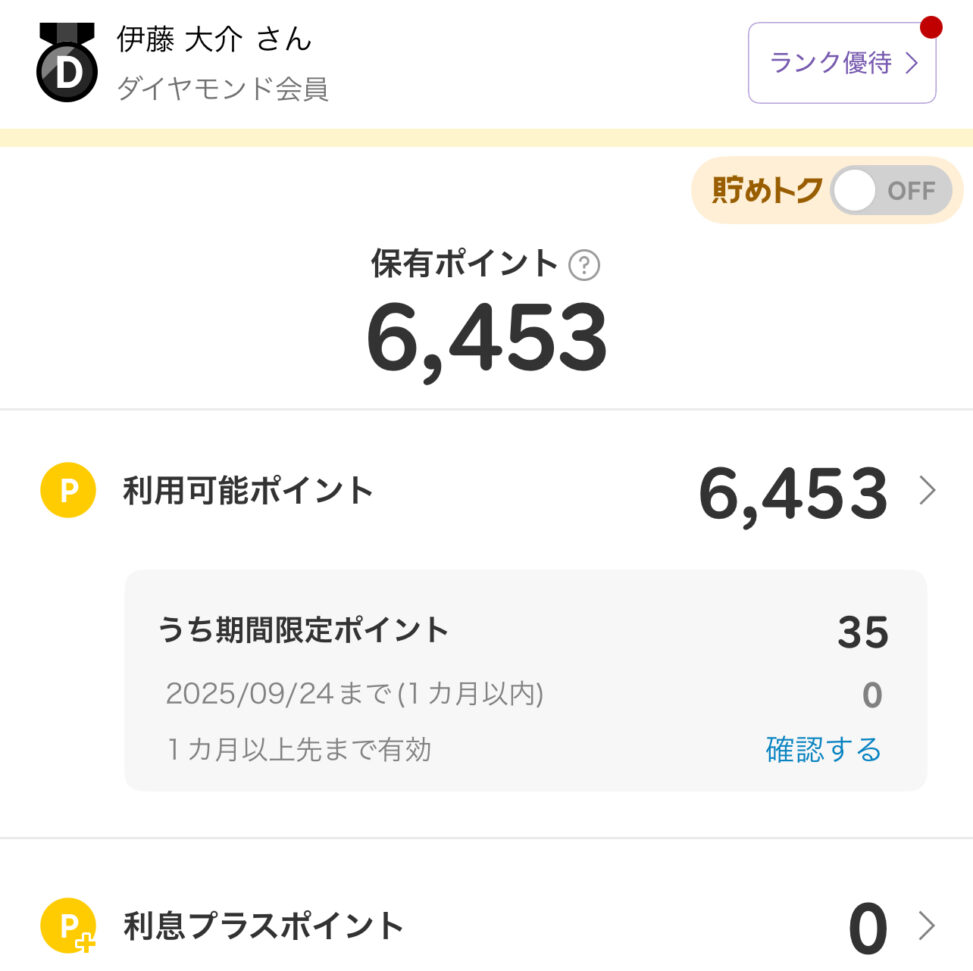Image resolution: width=973 pixels, height=971 pixels.
Task: Click the large 6,453 held points total
Action: 487,338
